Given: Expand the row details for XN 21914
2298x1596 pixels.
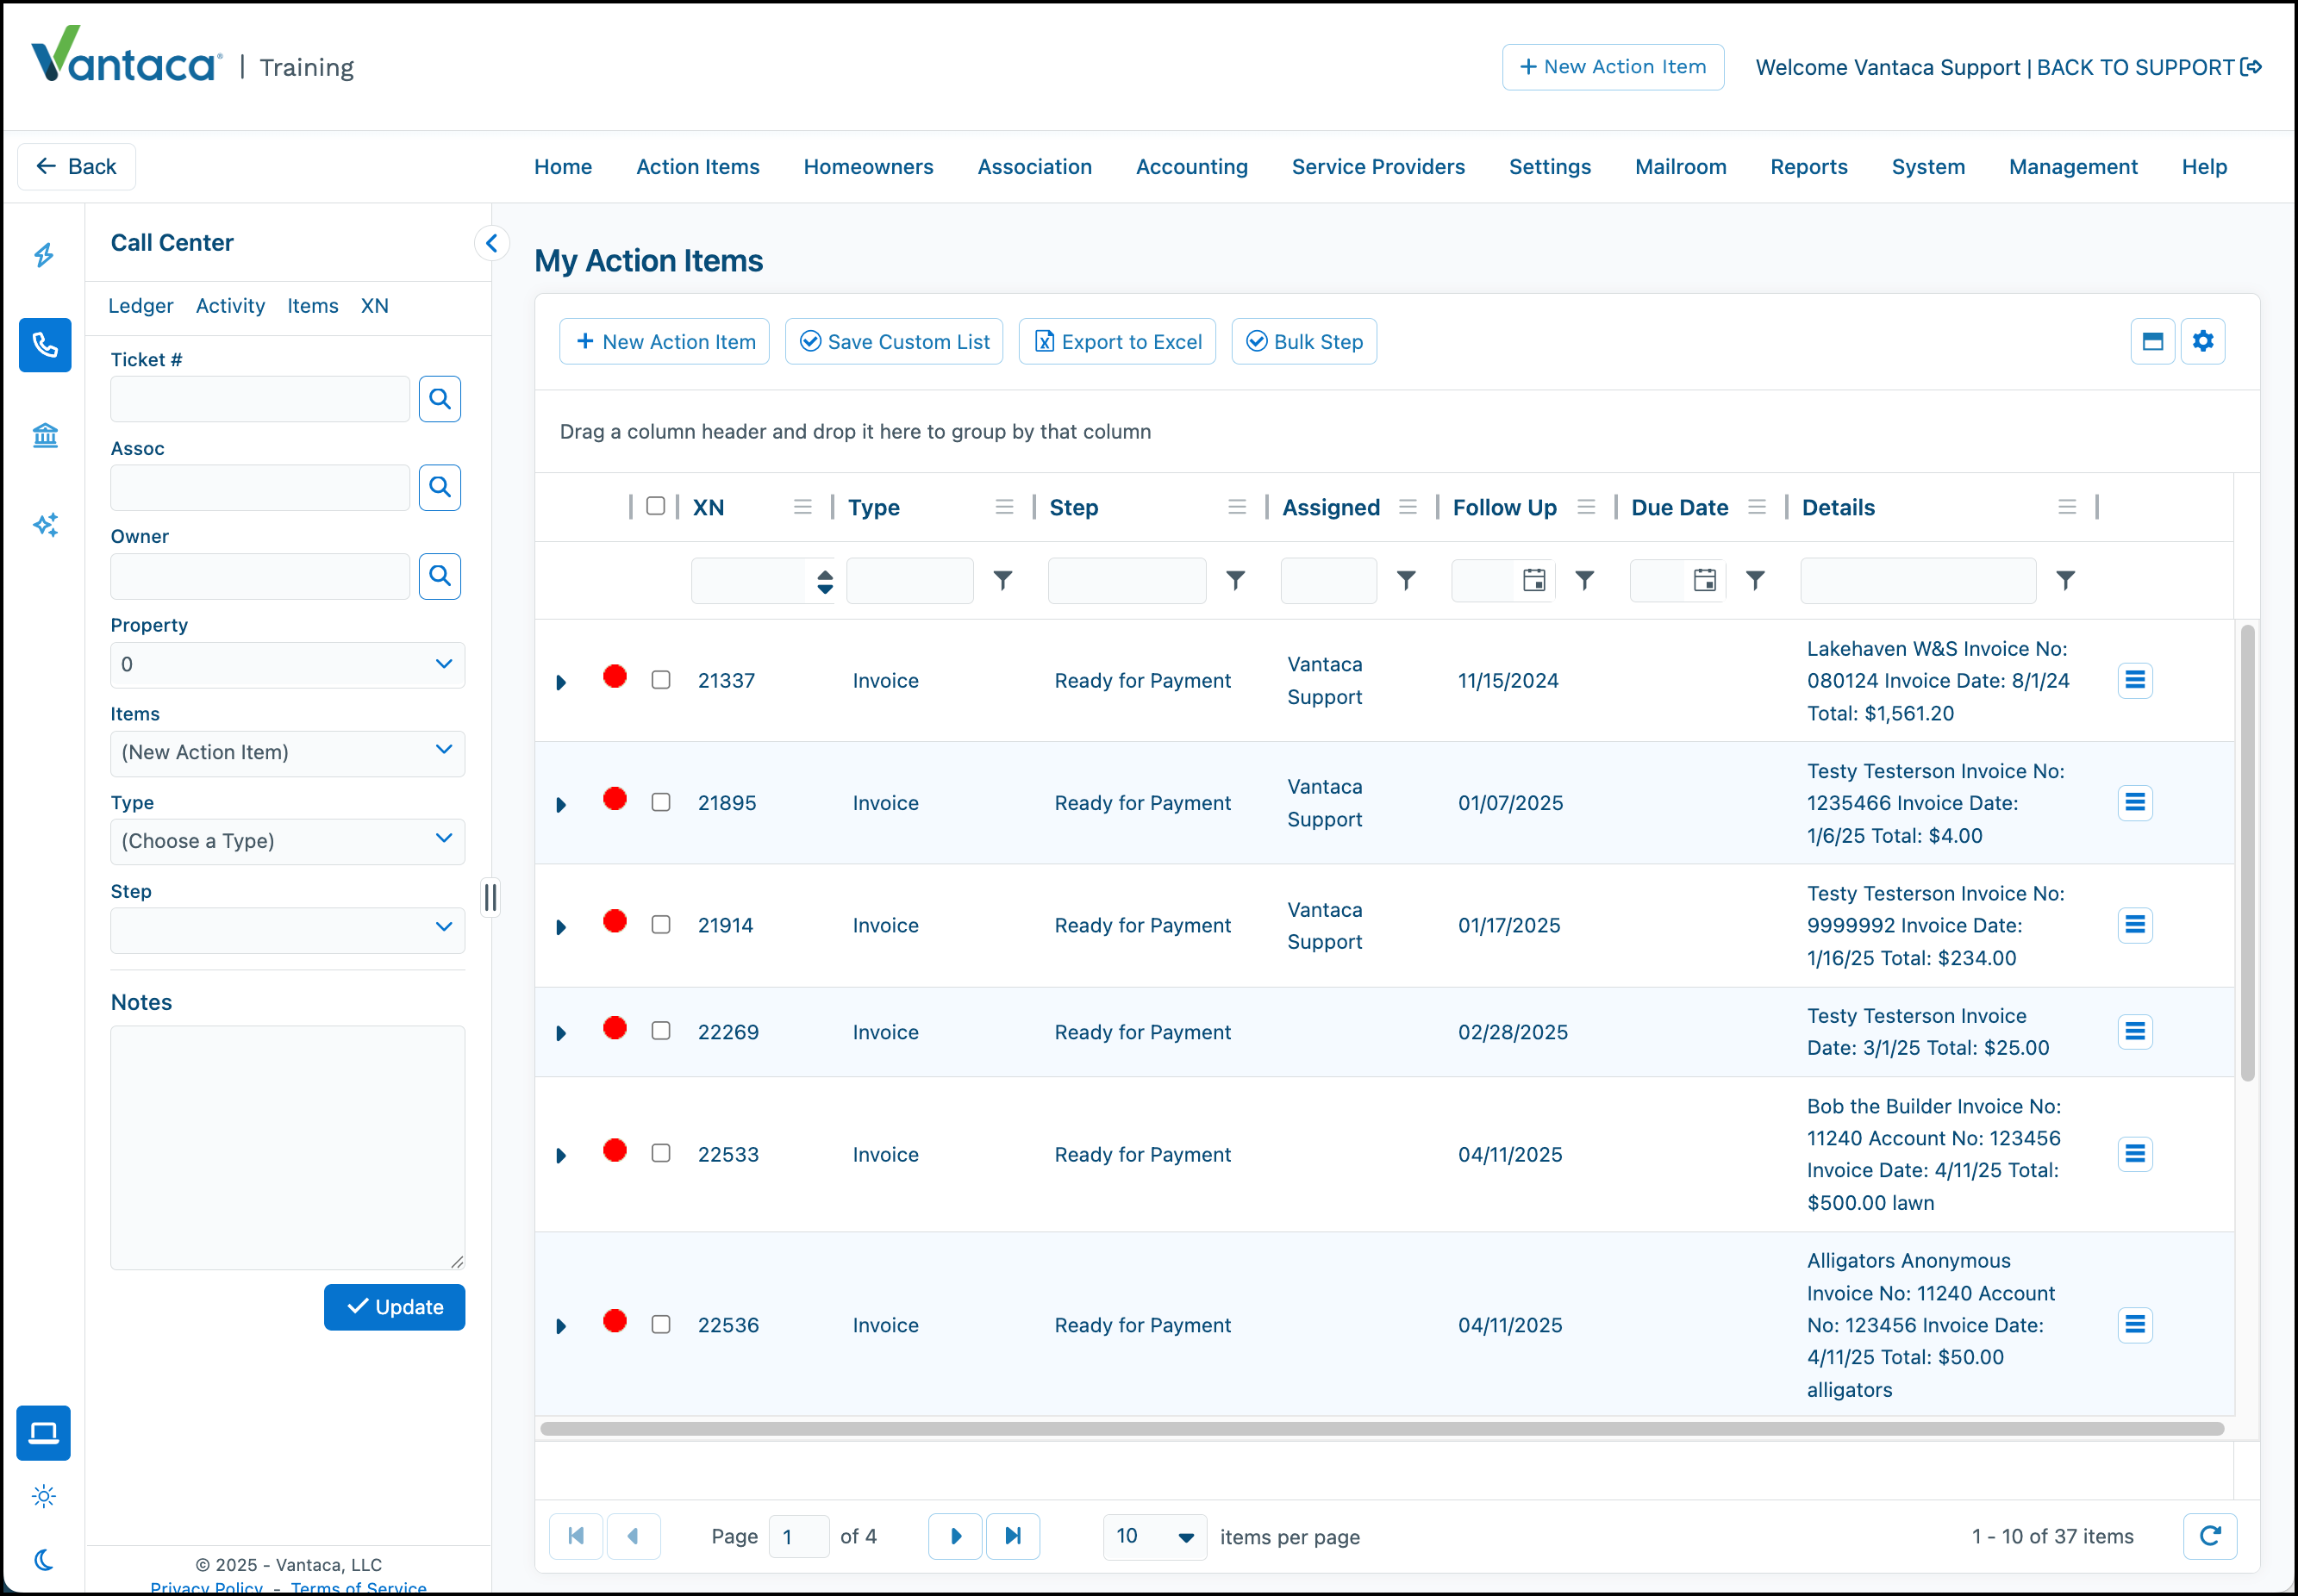Looking at the screenshot, I should [561, 927].
